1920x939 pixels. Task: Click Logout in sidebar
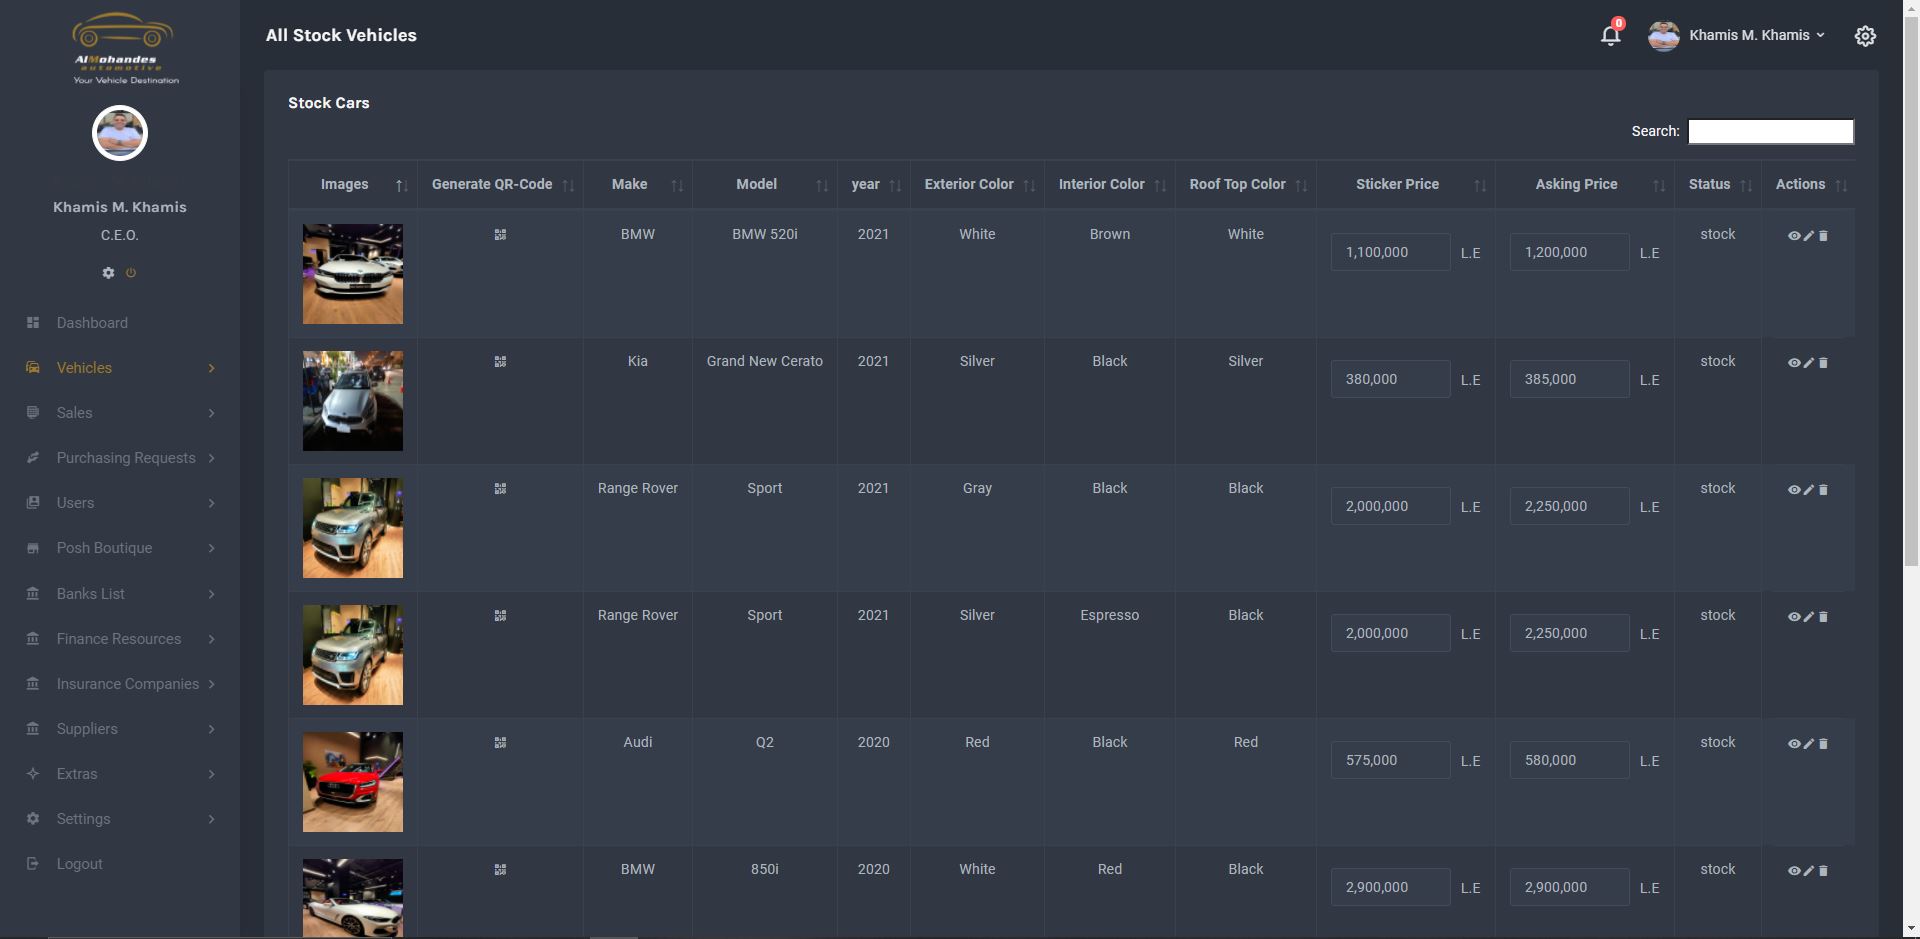click(120, 864)
